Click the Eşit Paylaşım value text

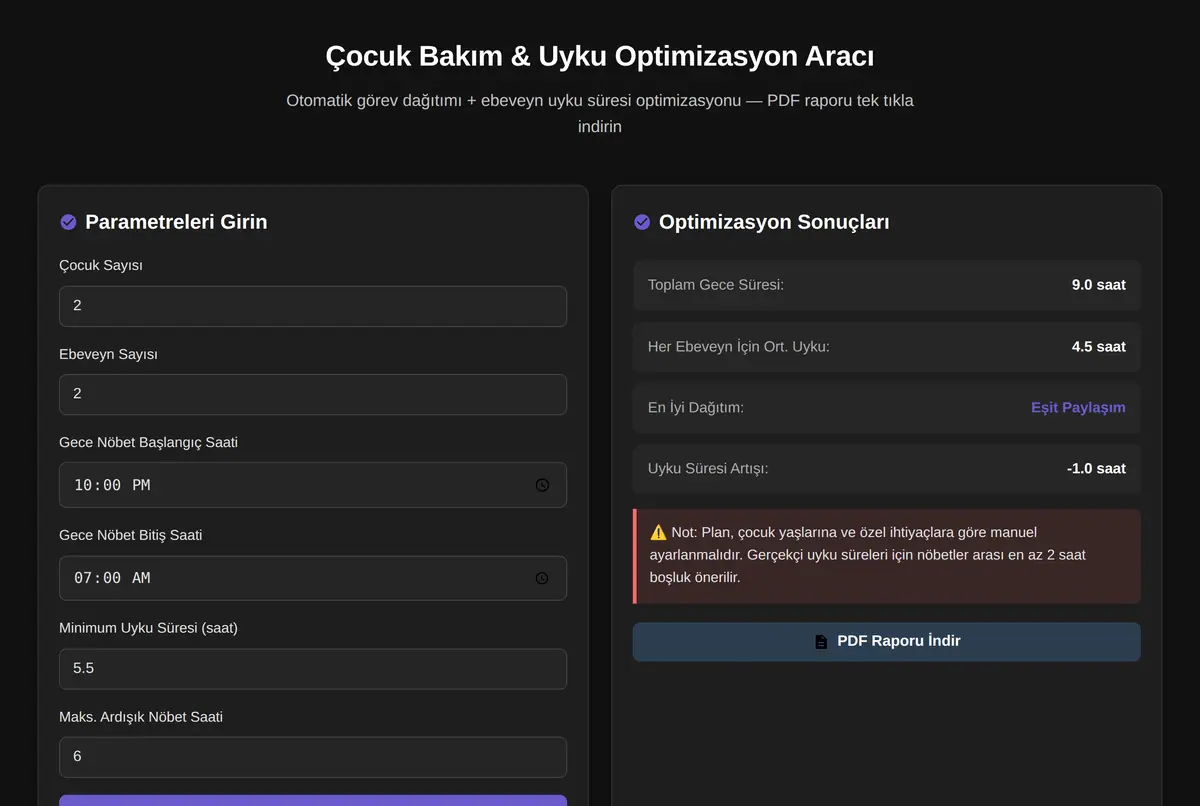tap(1078, 408)
